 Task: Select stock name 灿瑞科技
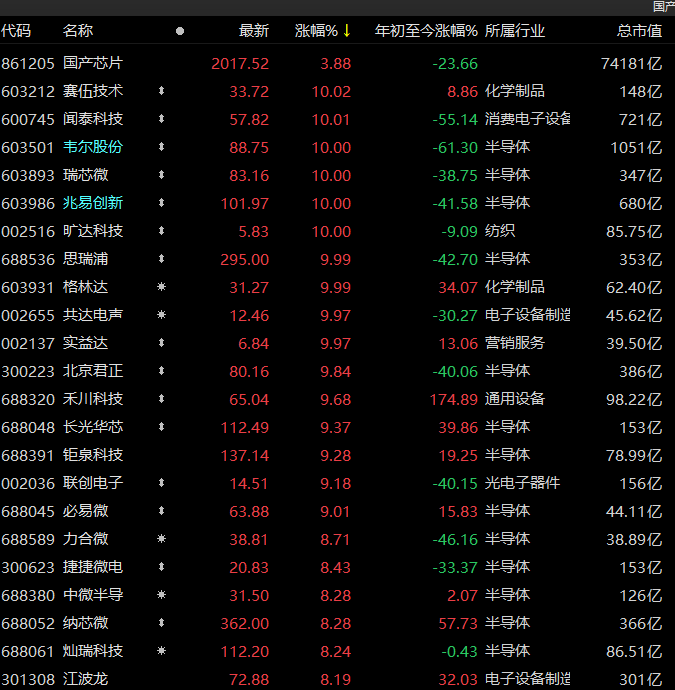93,651
